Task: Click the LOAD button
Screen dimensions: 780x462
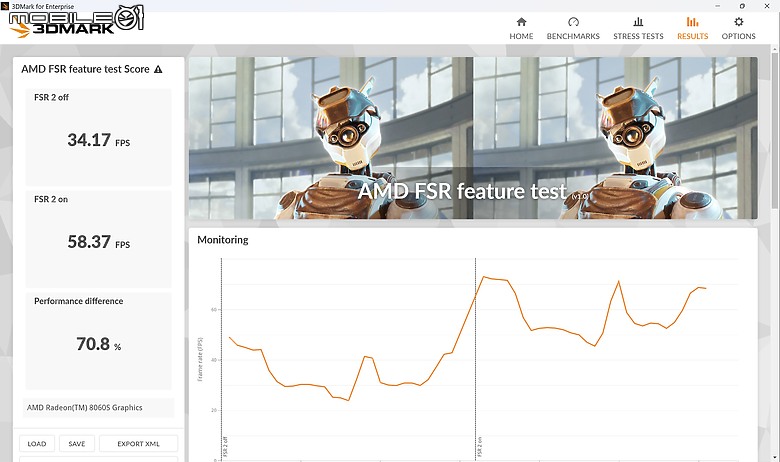Action: click(x=37, y=444)
